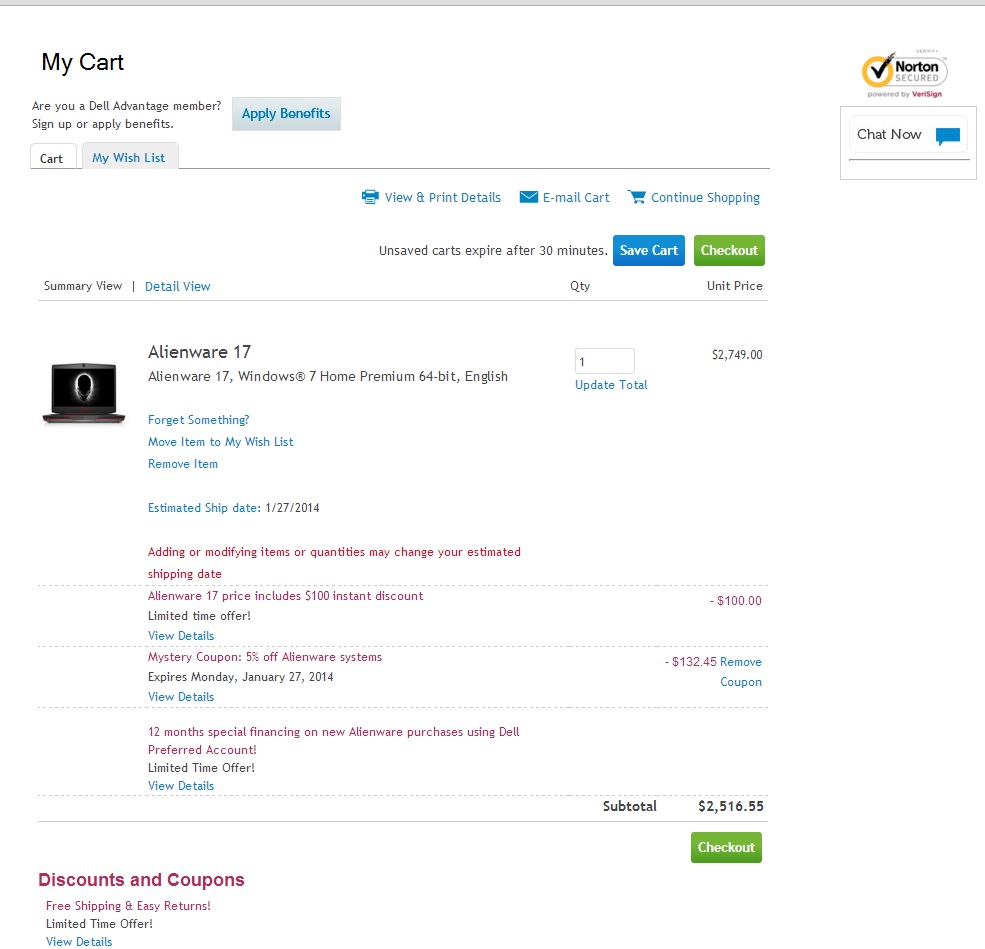The image size is (985, 949).
Task: Click the quantity input field
Action: pyautogui.click(x=604, y=361)
